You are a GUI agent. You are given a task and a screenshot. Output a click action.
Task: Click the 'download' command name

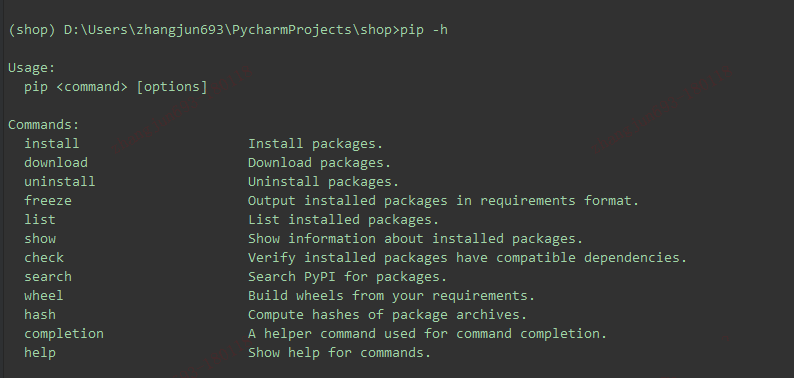pos(56,163)
